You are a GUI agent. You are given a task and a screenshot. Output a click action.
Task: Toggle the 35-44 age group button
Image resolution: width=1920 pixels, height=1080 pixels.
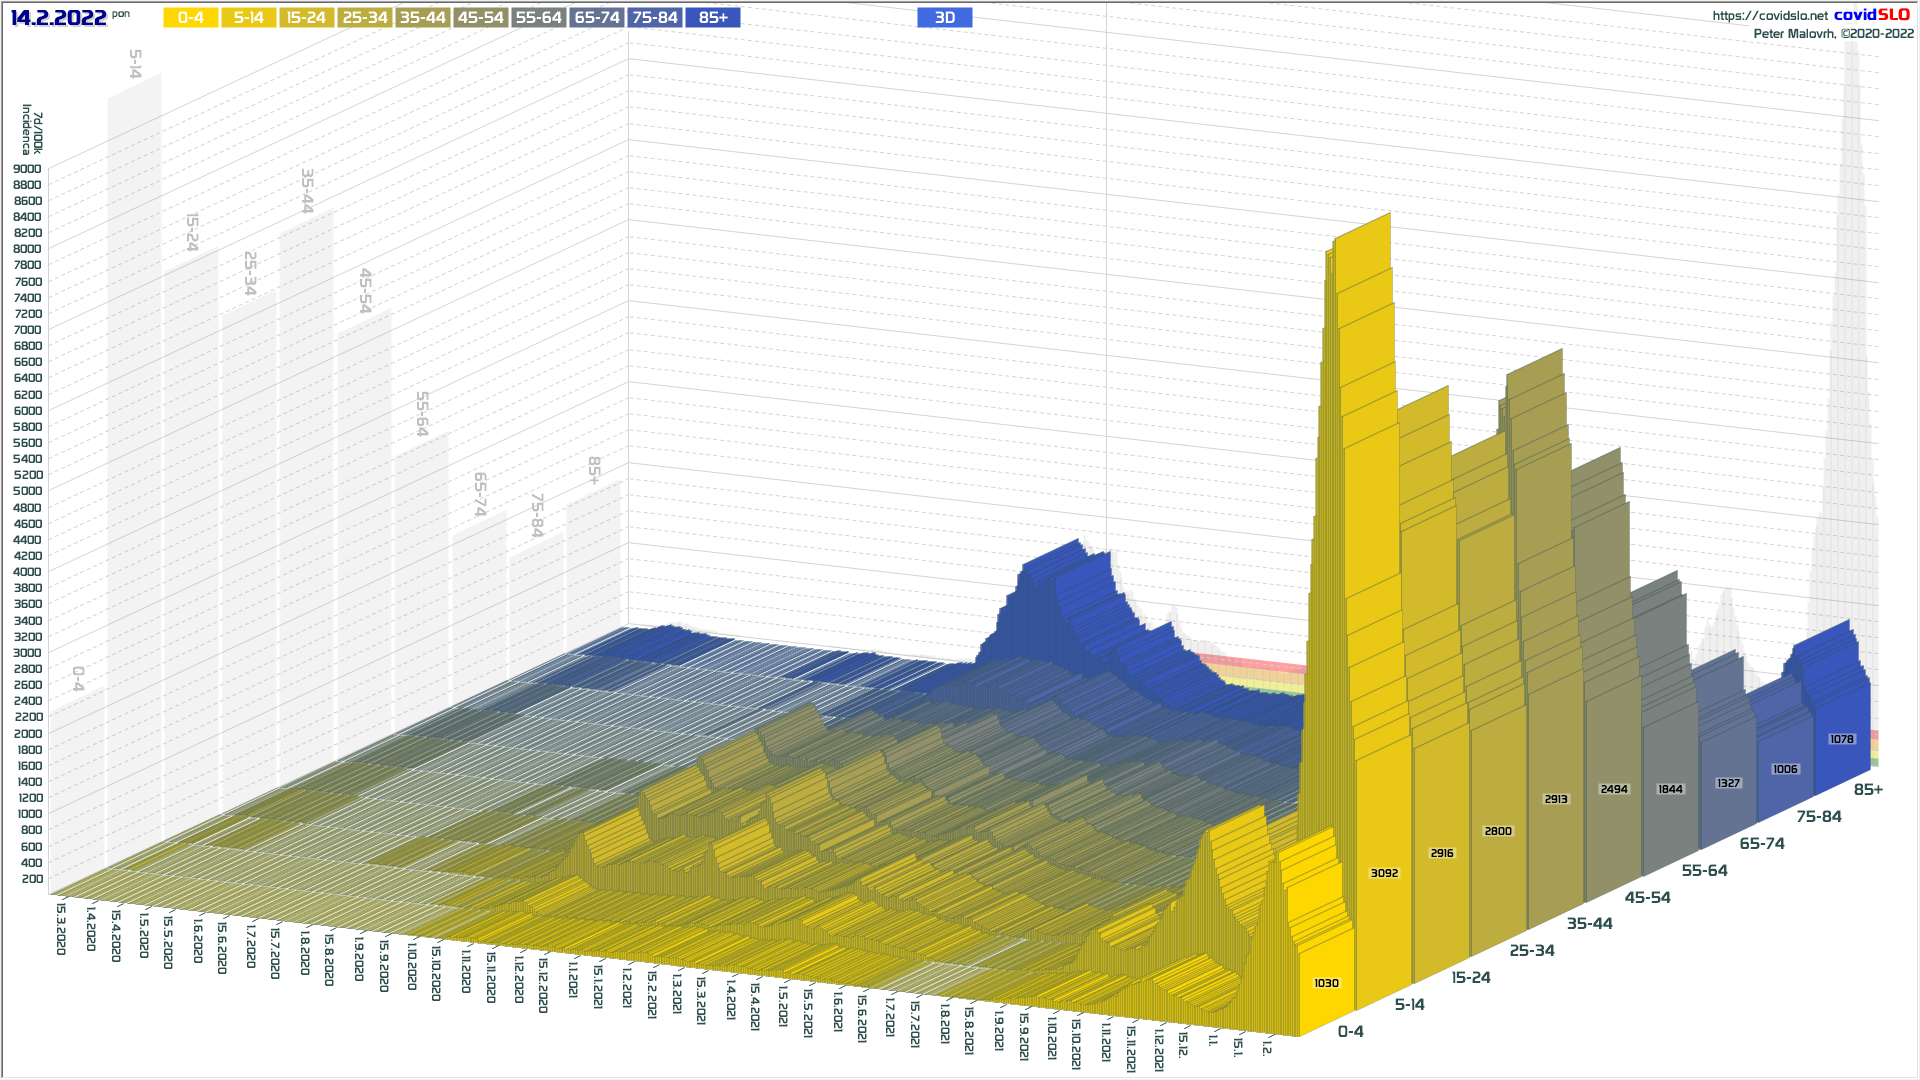[x=422, y=18]
